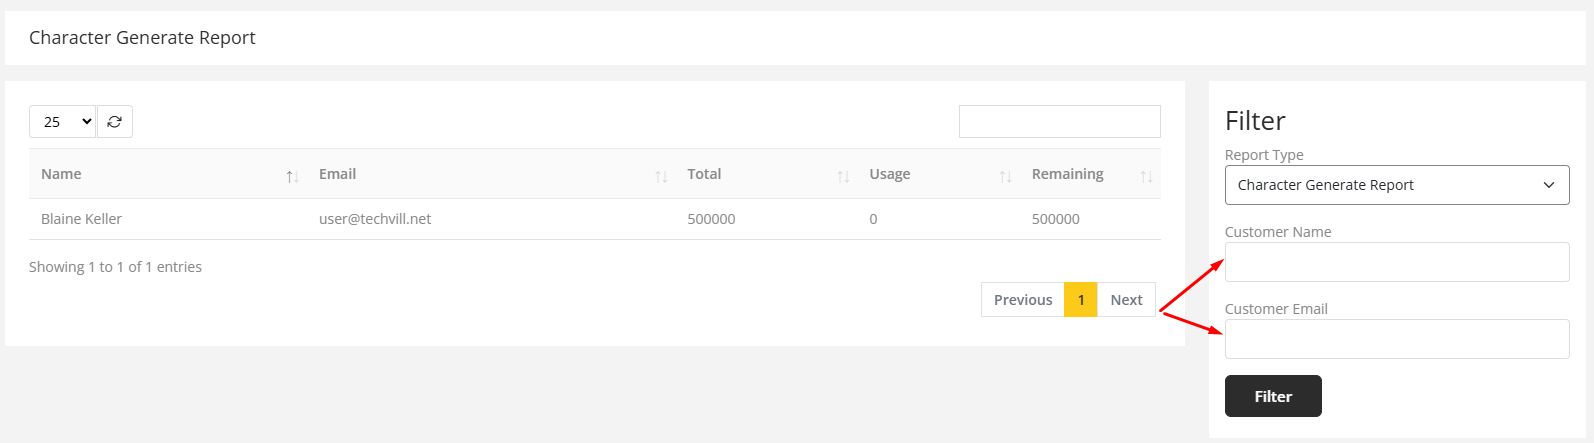Click the Email column header
The image size is (1594, 443).
pos(337,174)
